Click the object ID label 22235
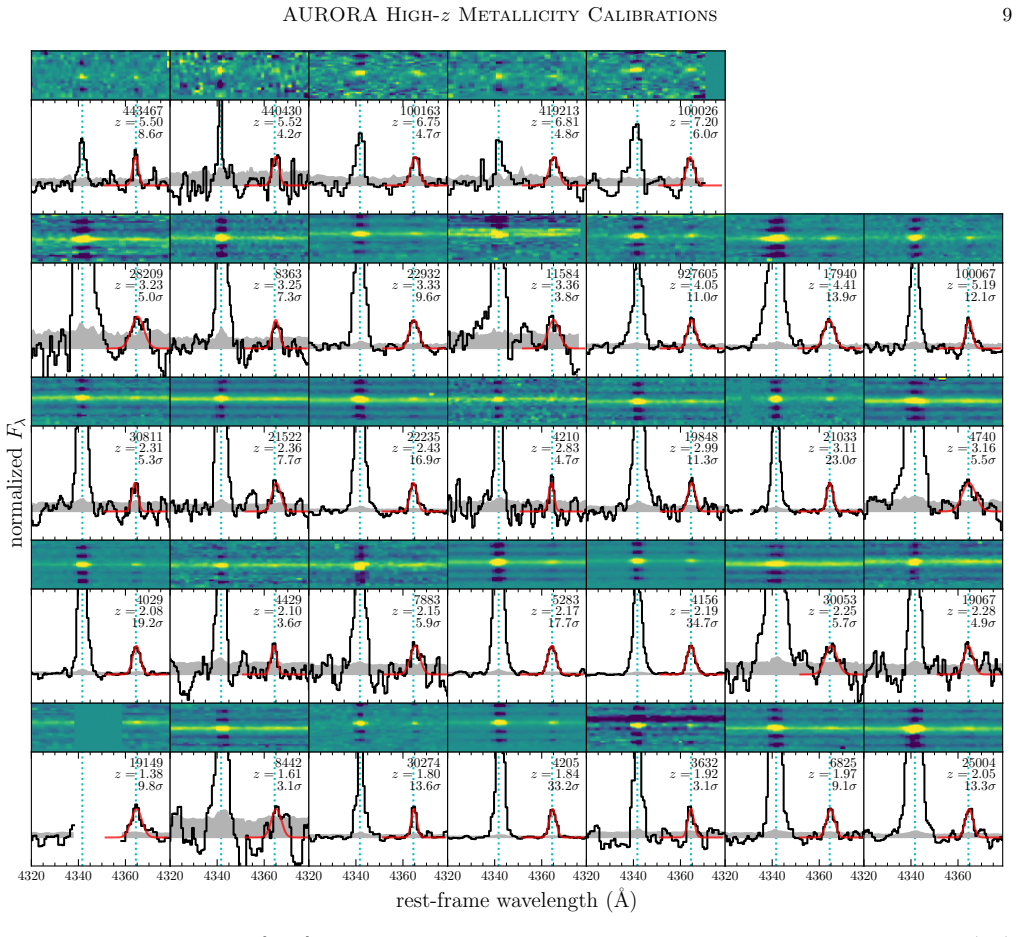Image resolution: width=1018 pixels, height=937 pixels. pyautogui.click(x=424, y=437)
